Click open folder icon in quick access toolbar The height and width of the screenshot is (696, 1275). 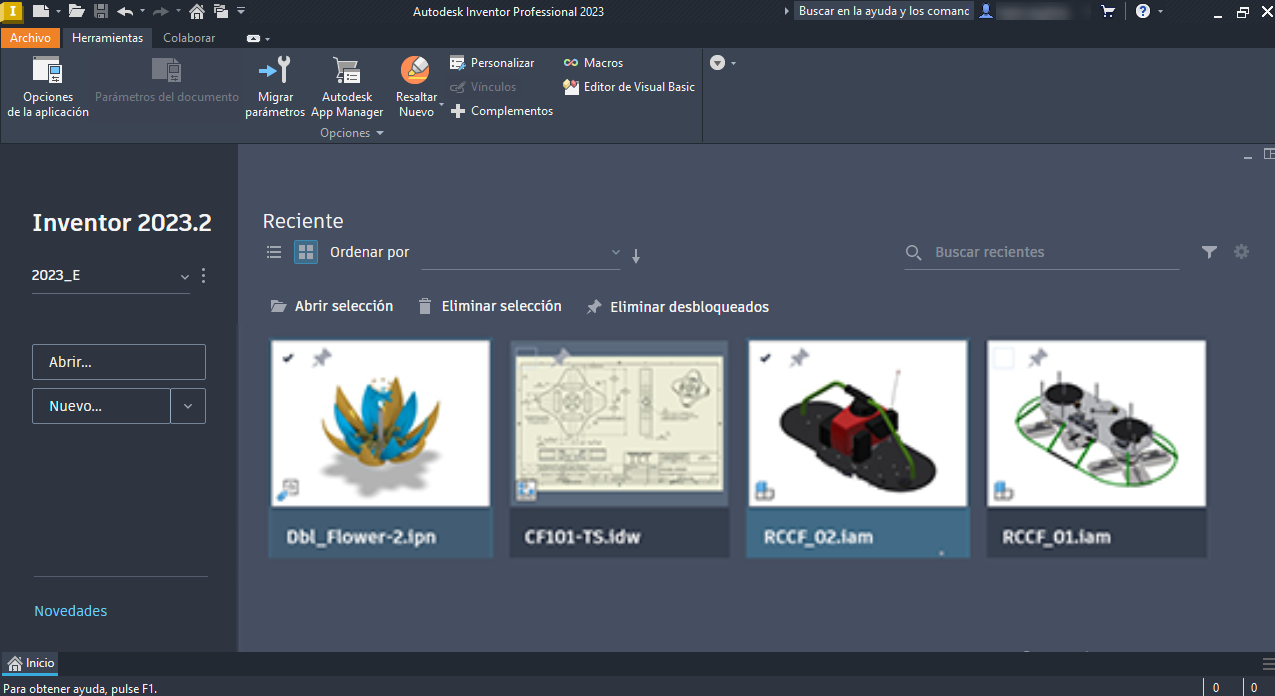[76, 11]
